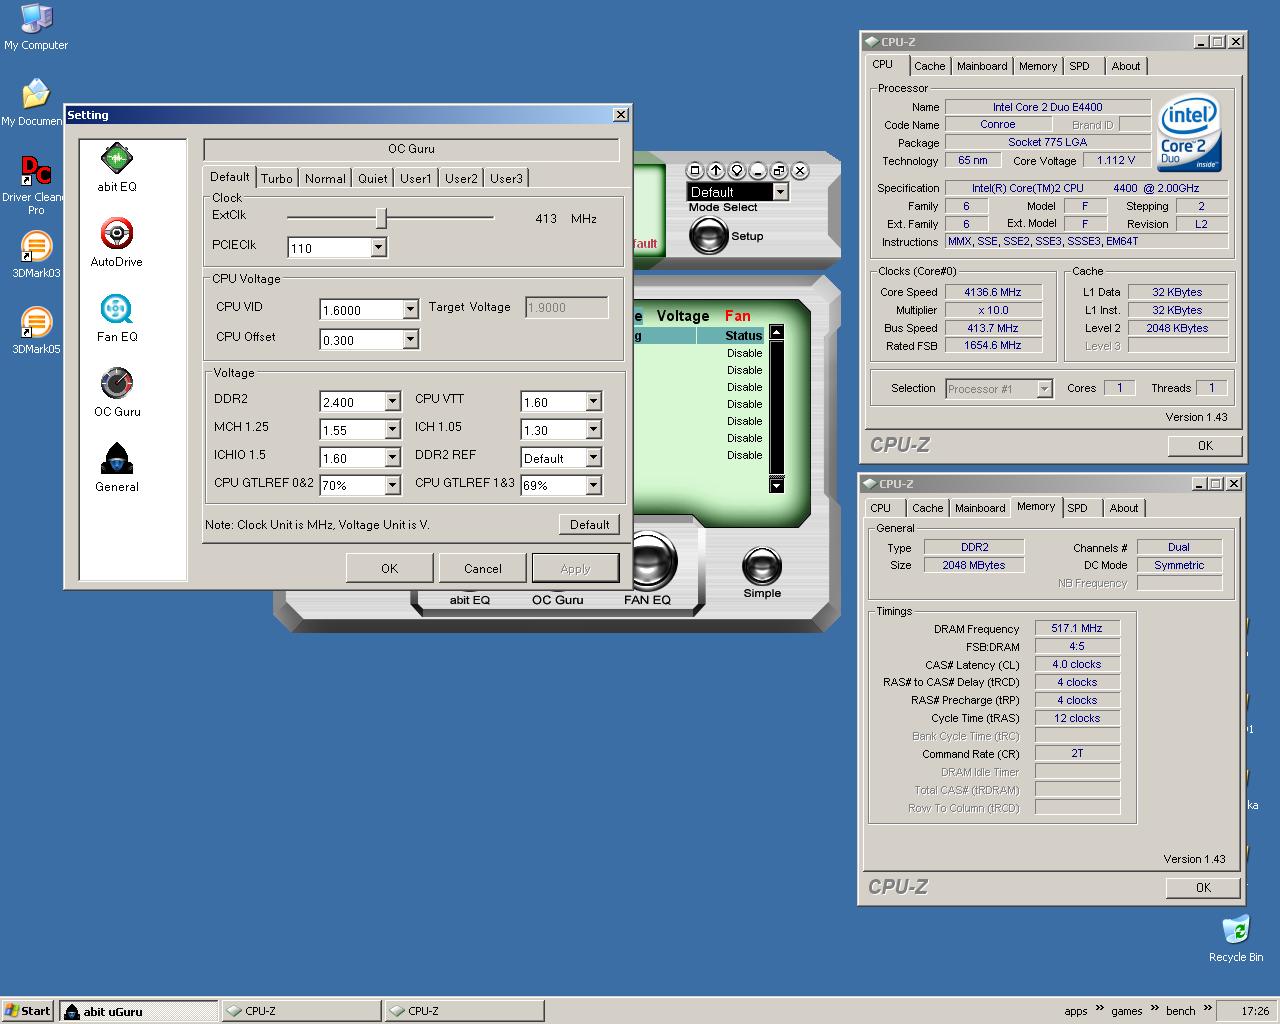Open My Documents desktop icon

click(33, 103)
